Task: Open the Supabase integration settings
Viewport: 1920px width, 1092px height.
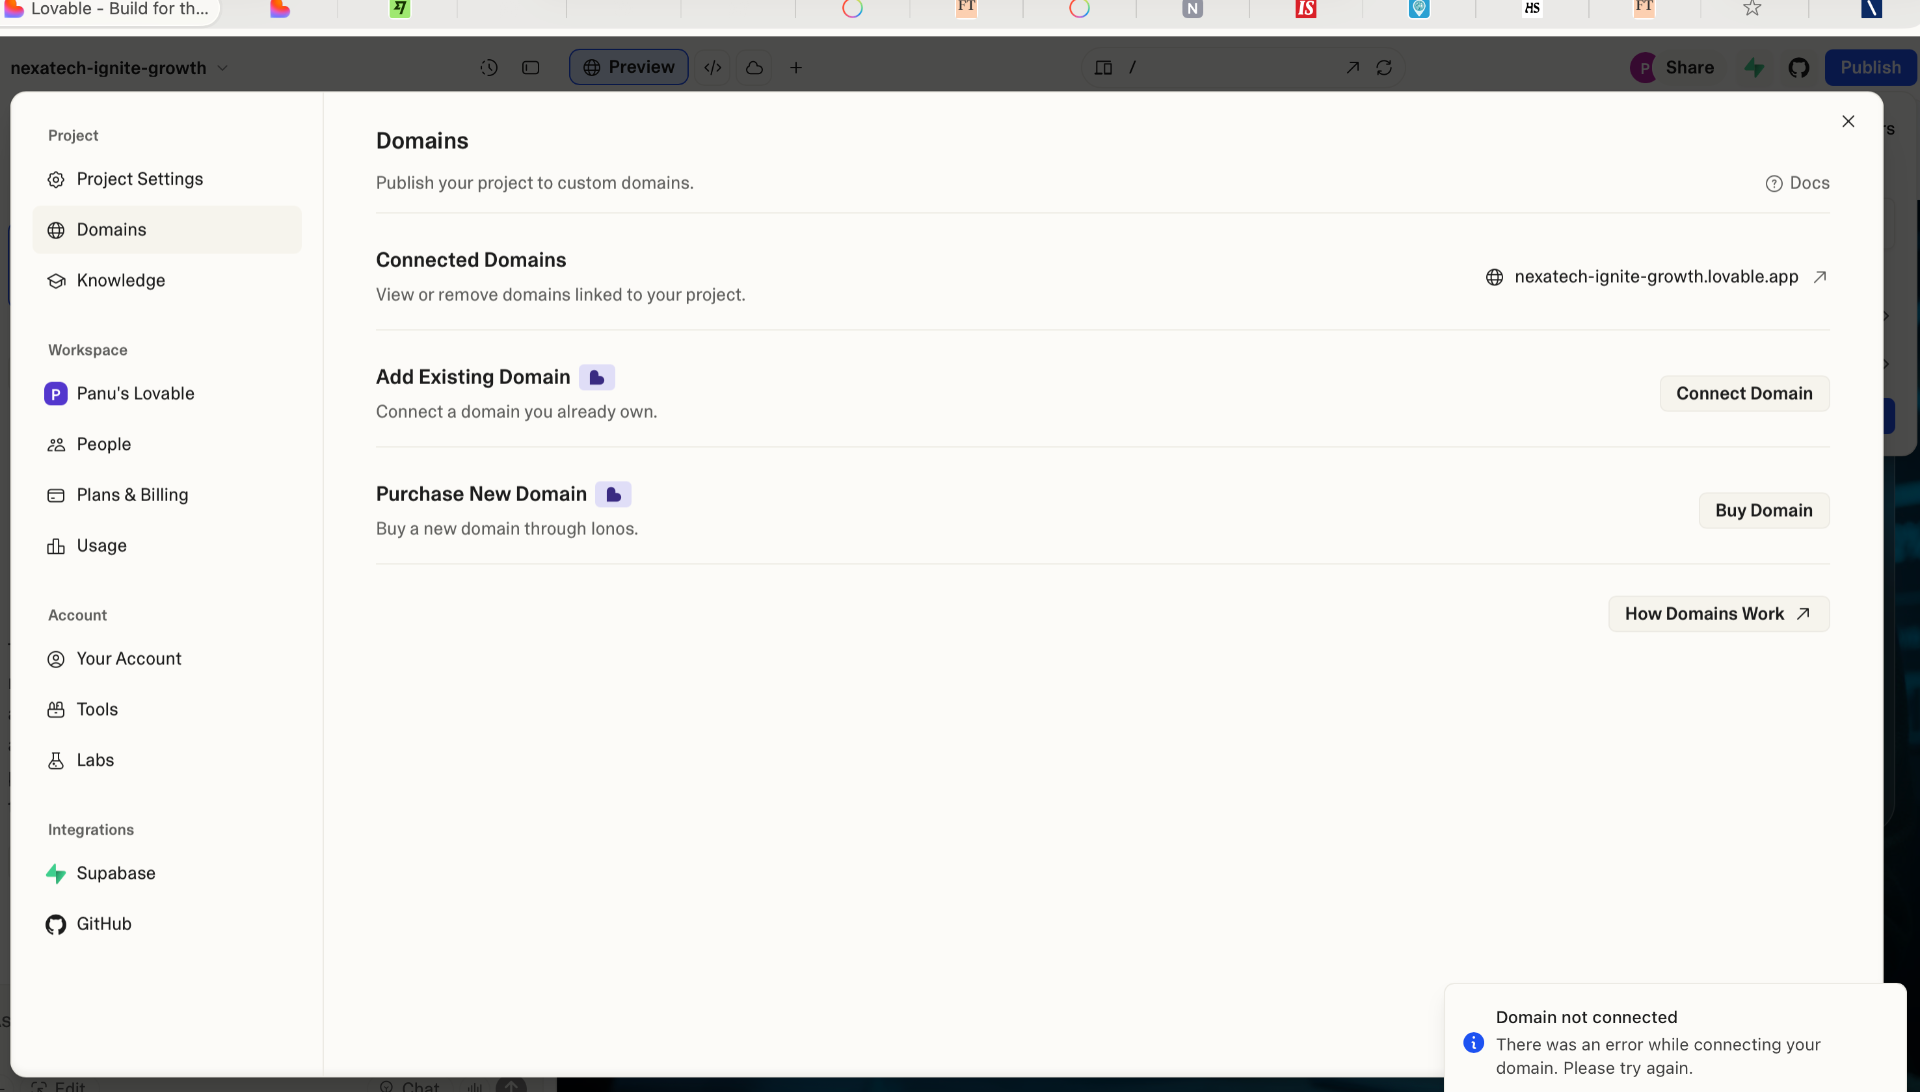Action: pyautogui.click(x=116, y=873)
